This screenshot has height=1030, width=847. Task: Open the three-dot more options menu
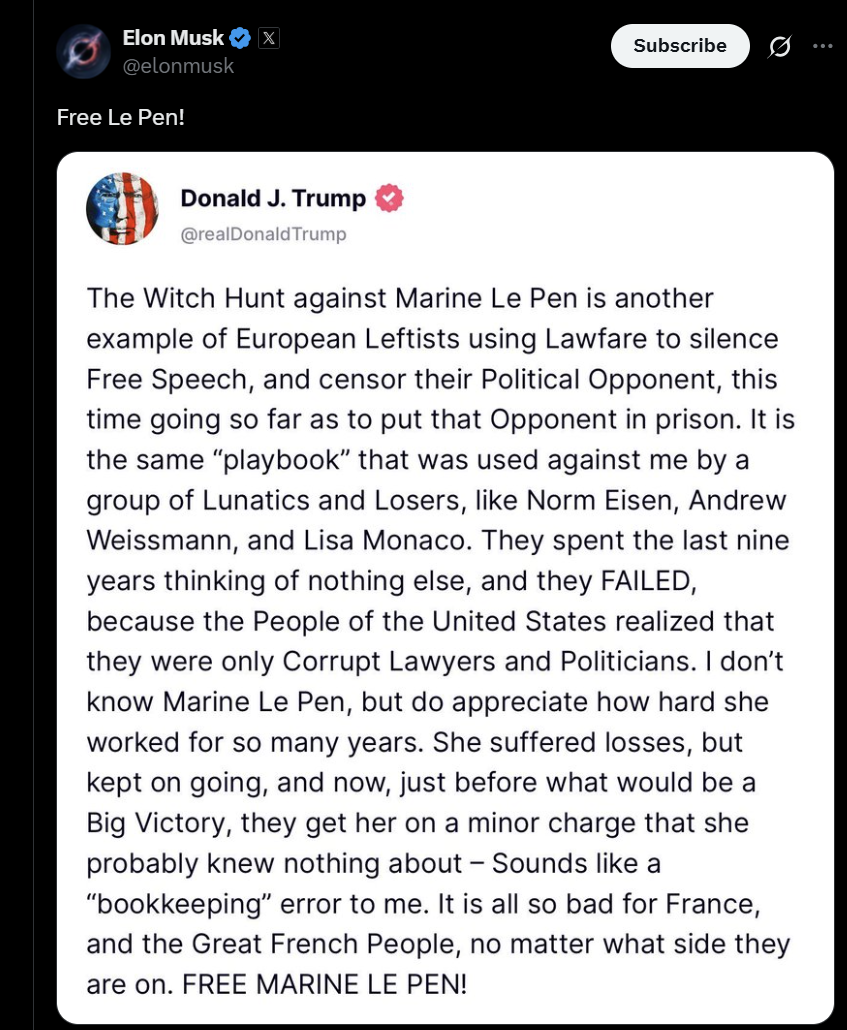pos(823,46)
